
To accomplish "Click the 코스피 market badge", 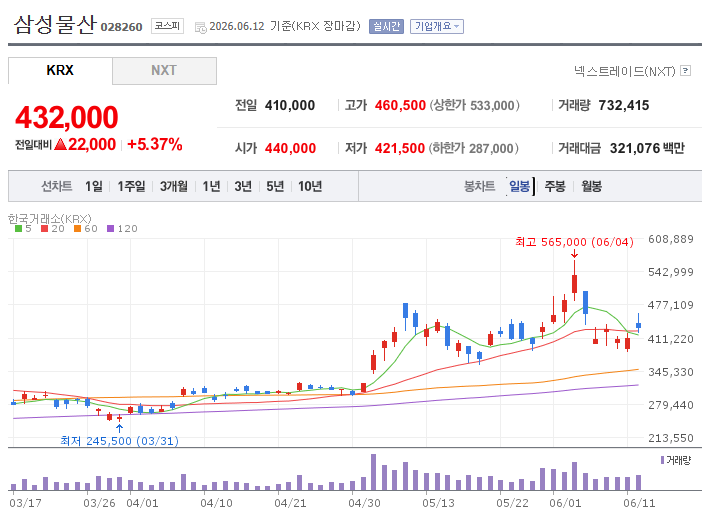I will click(167, 26).
